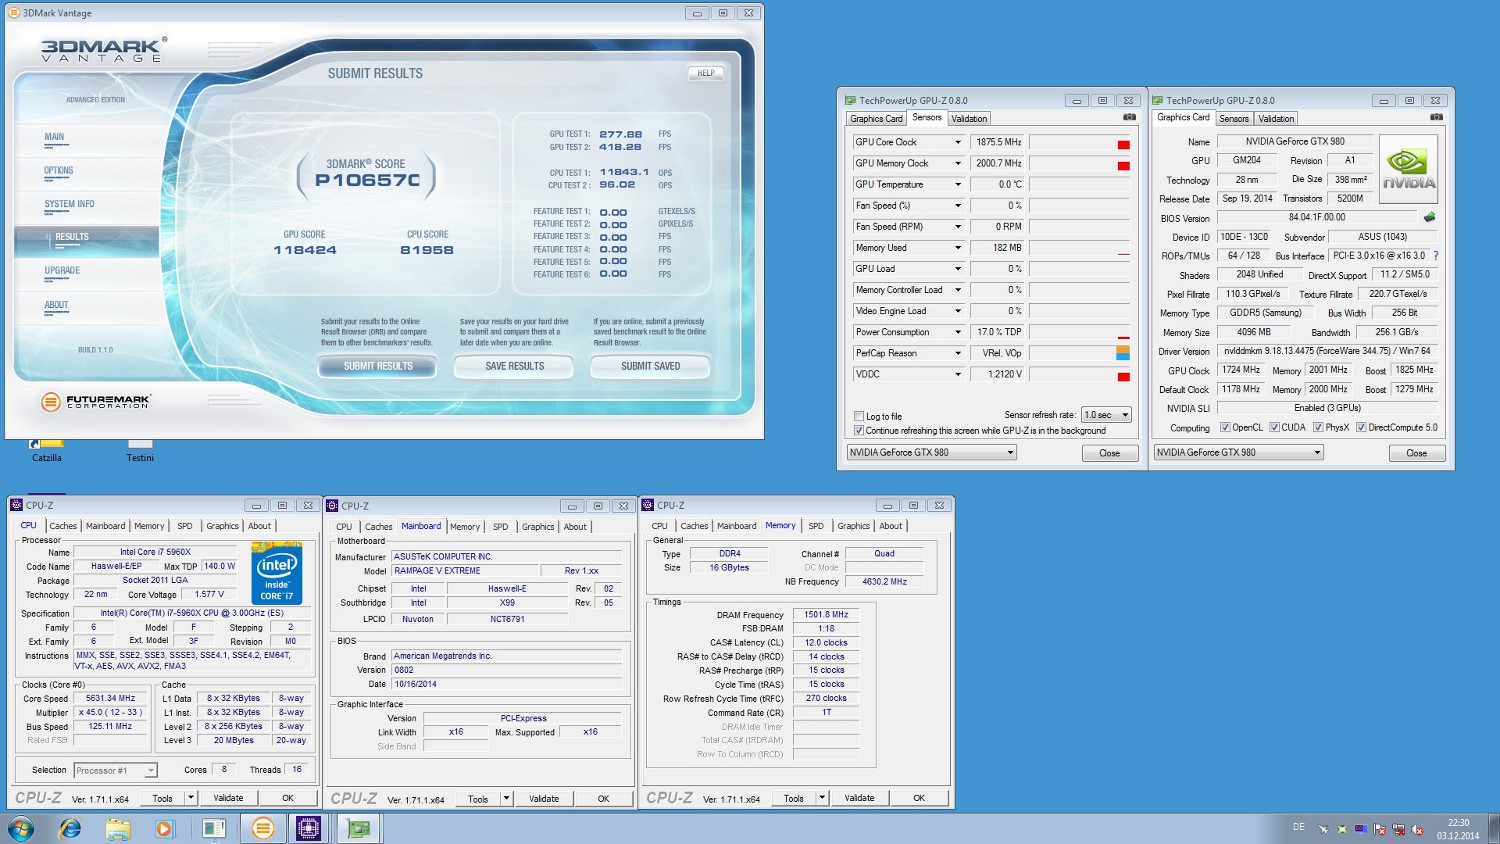Open the Processor #1 Selection dropdown in CPU-Z
The image size is (1500, 844).
[116, 770]
